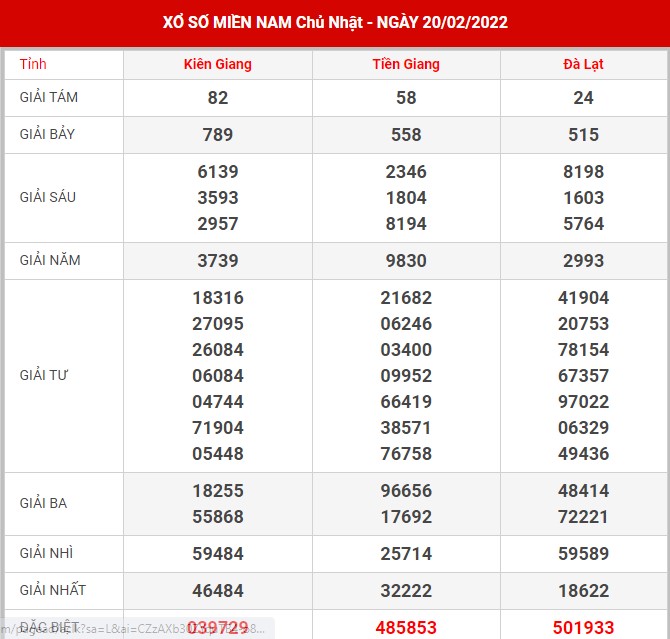Select the GIẢI BA row label
670x639 pixels.
click(x=44, y=503)
